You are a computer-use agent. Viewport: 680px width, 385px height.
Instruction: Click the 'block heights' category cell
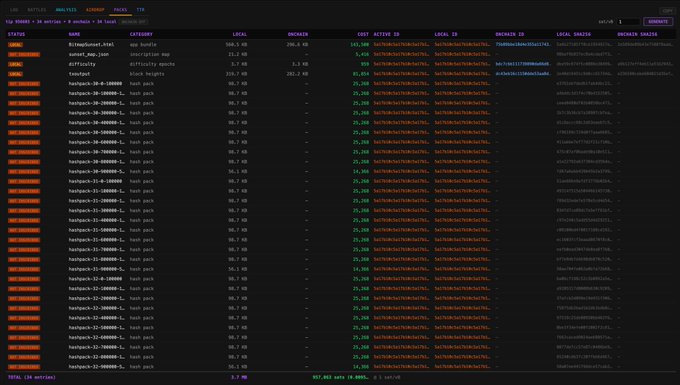coord(147,74)
